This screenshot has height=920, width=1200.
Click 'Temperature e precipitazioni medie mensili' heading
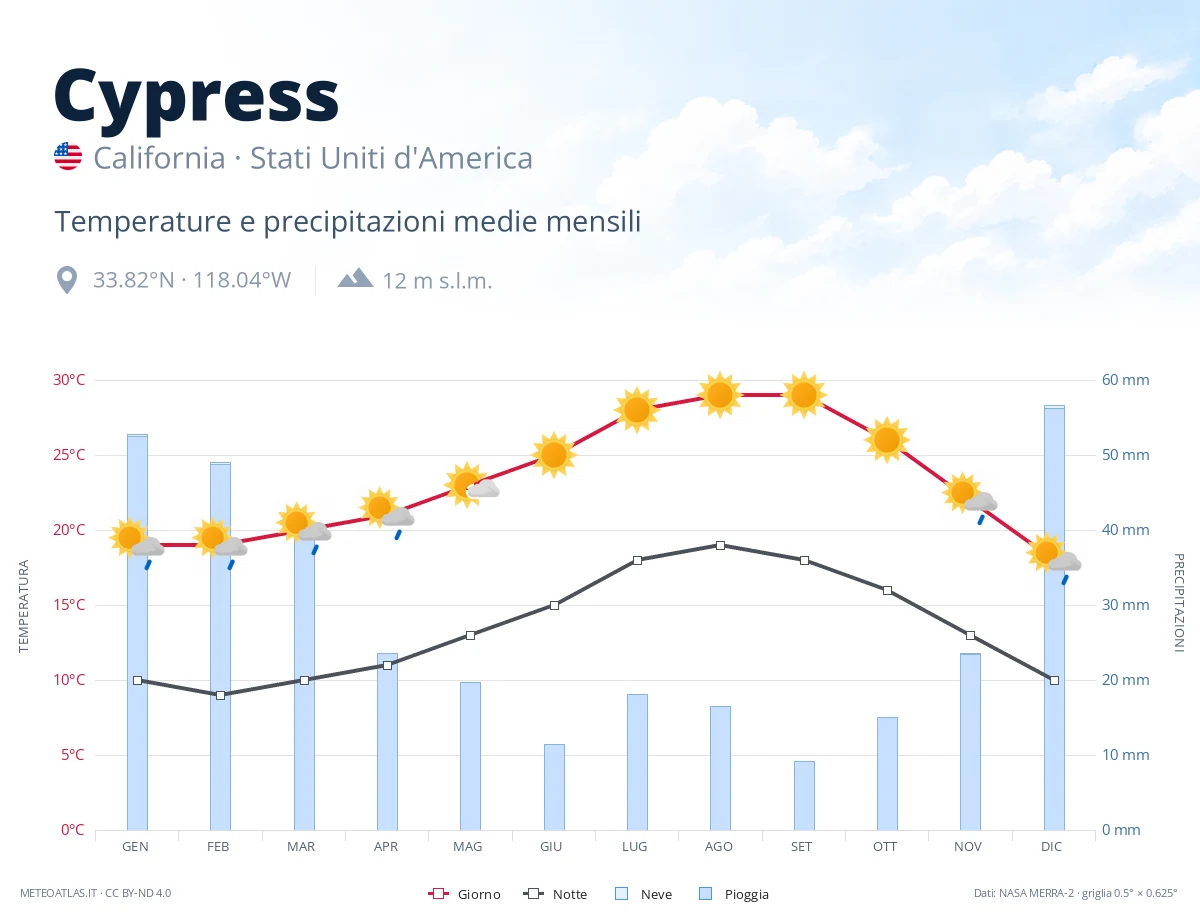pyautogui.click(x=348, y=221)
